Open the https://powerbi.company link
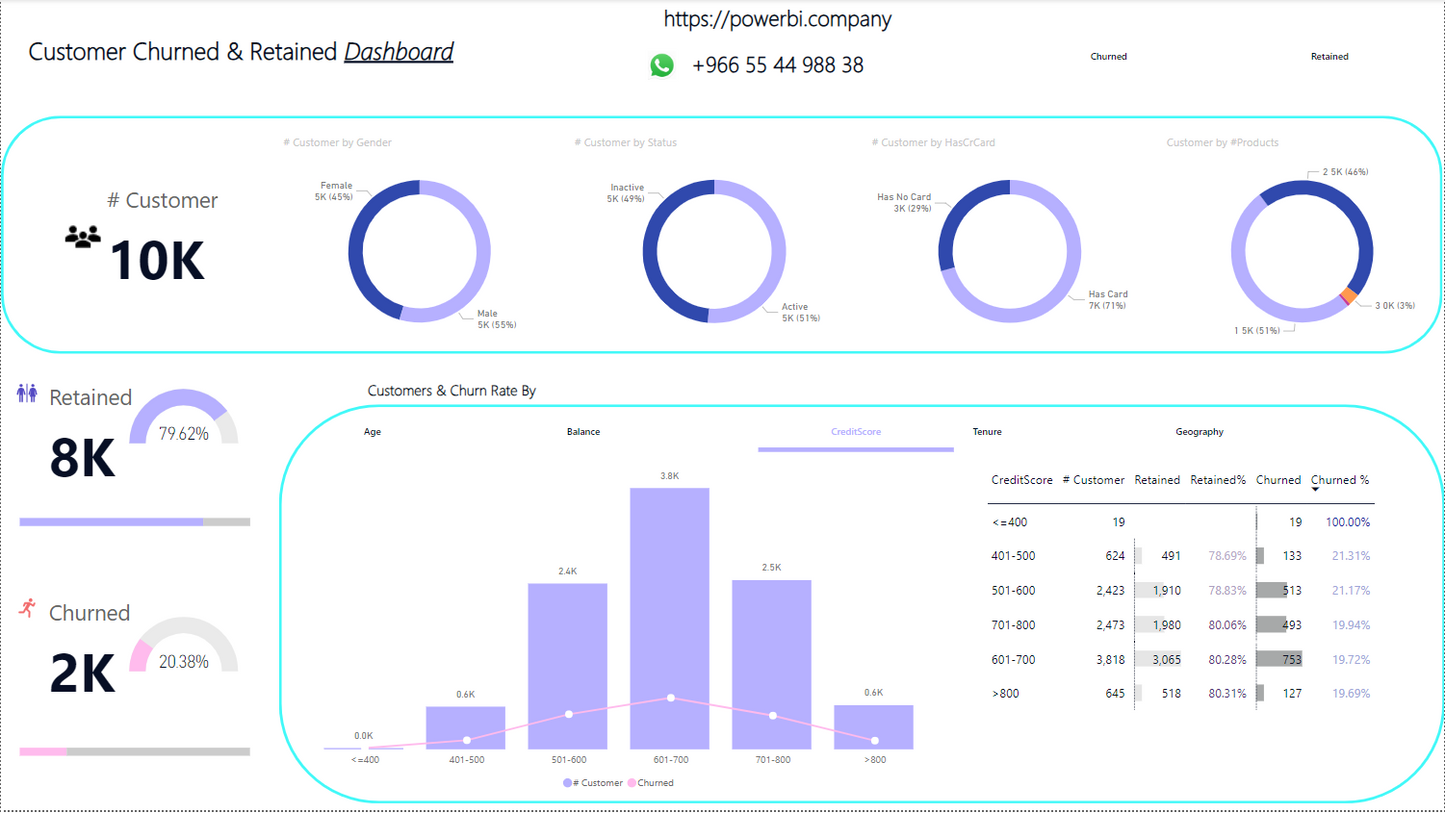The width and height of the screenshot is (1445, 813). 777,19
